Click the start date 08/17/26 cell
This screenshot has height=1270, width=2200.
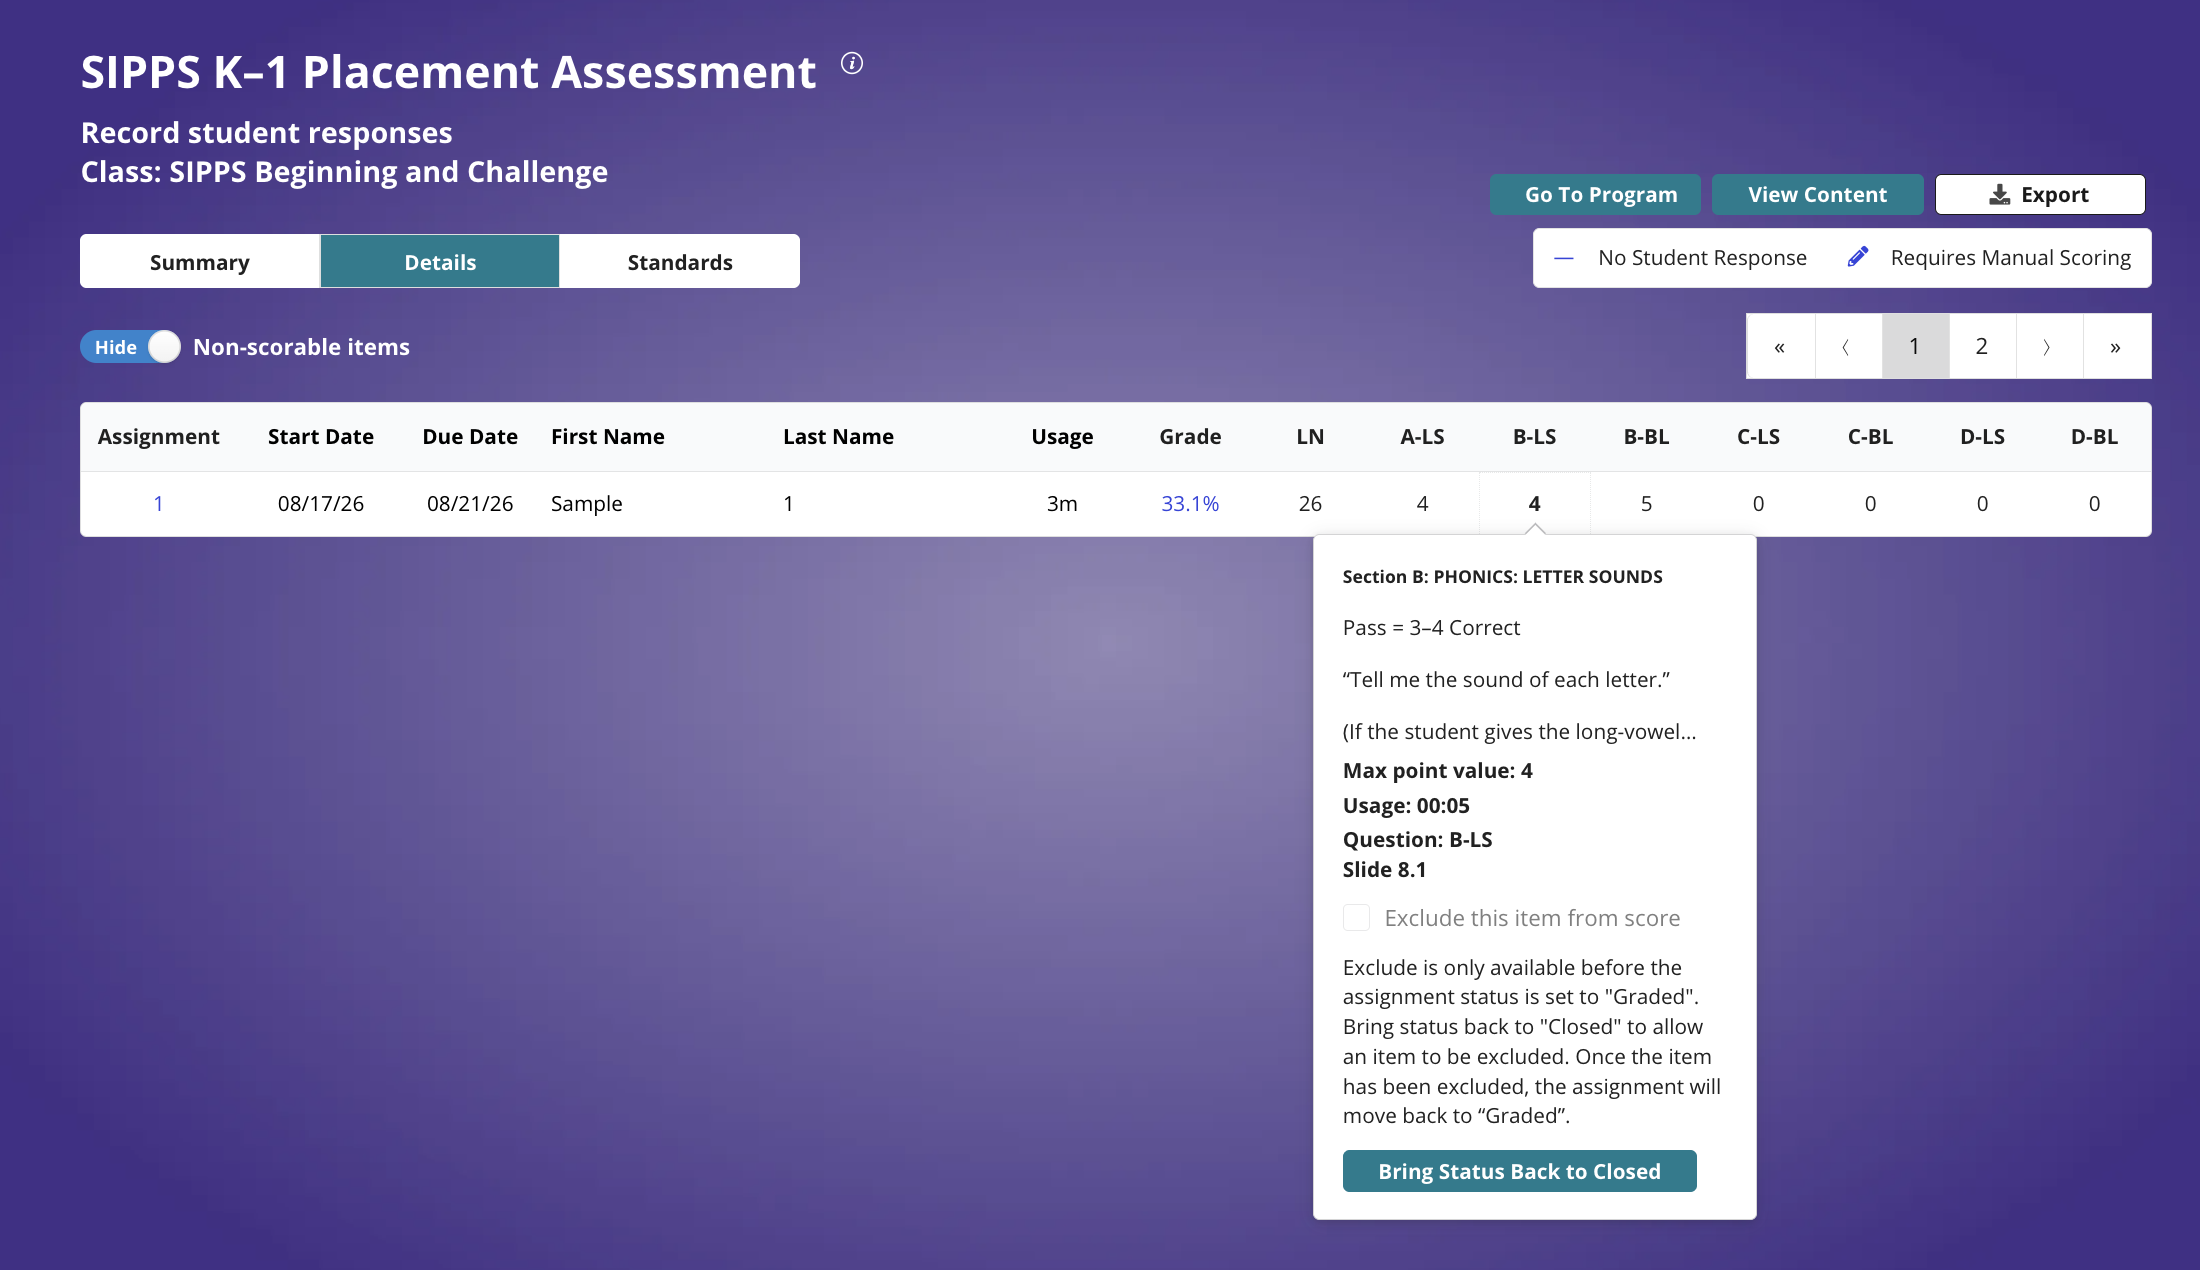(321, 504)
